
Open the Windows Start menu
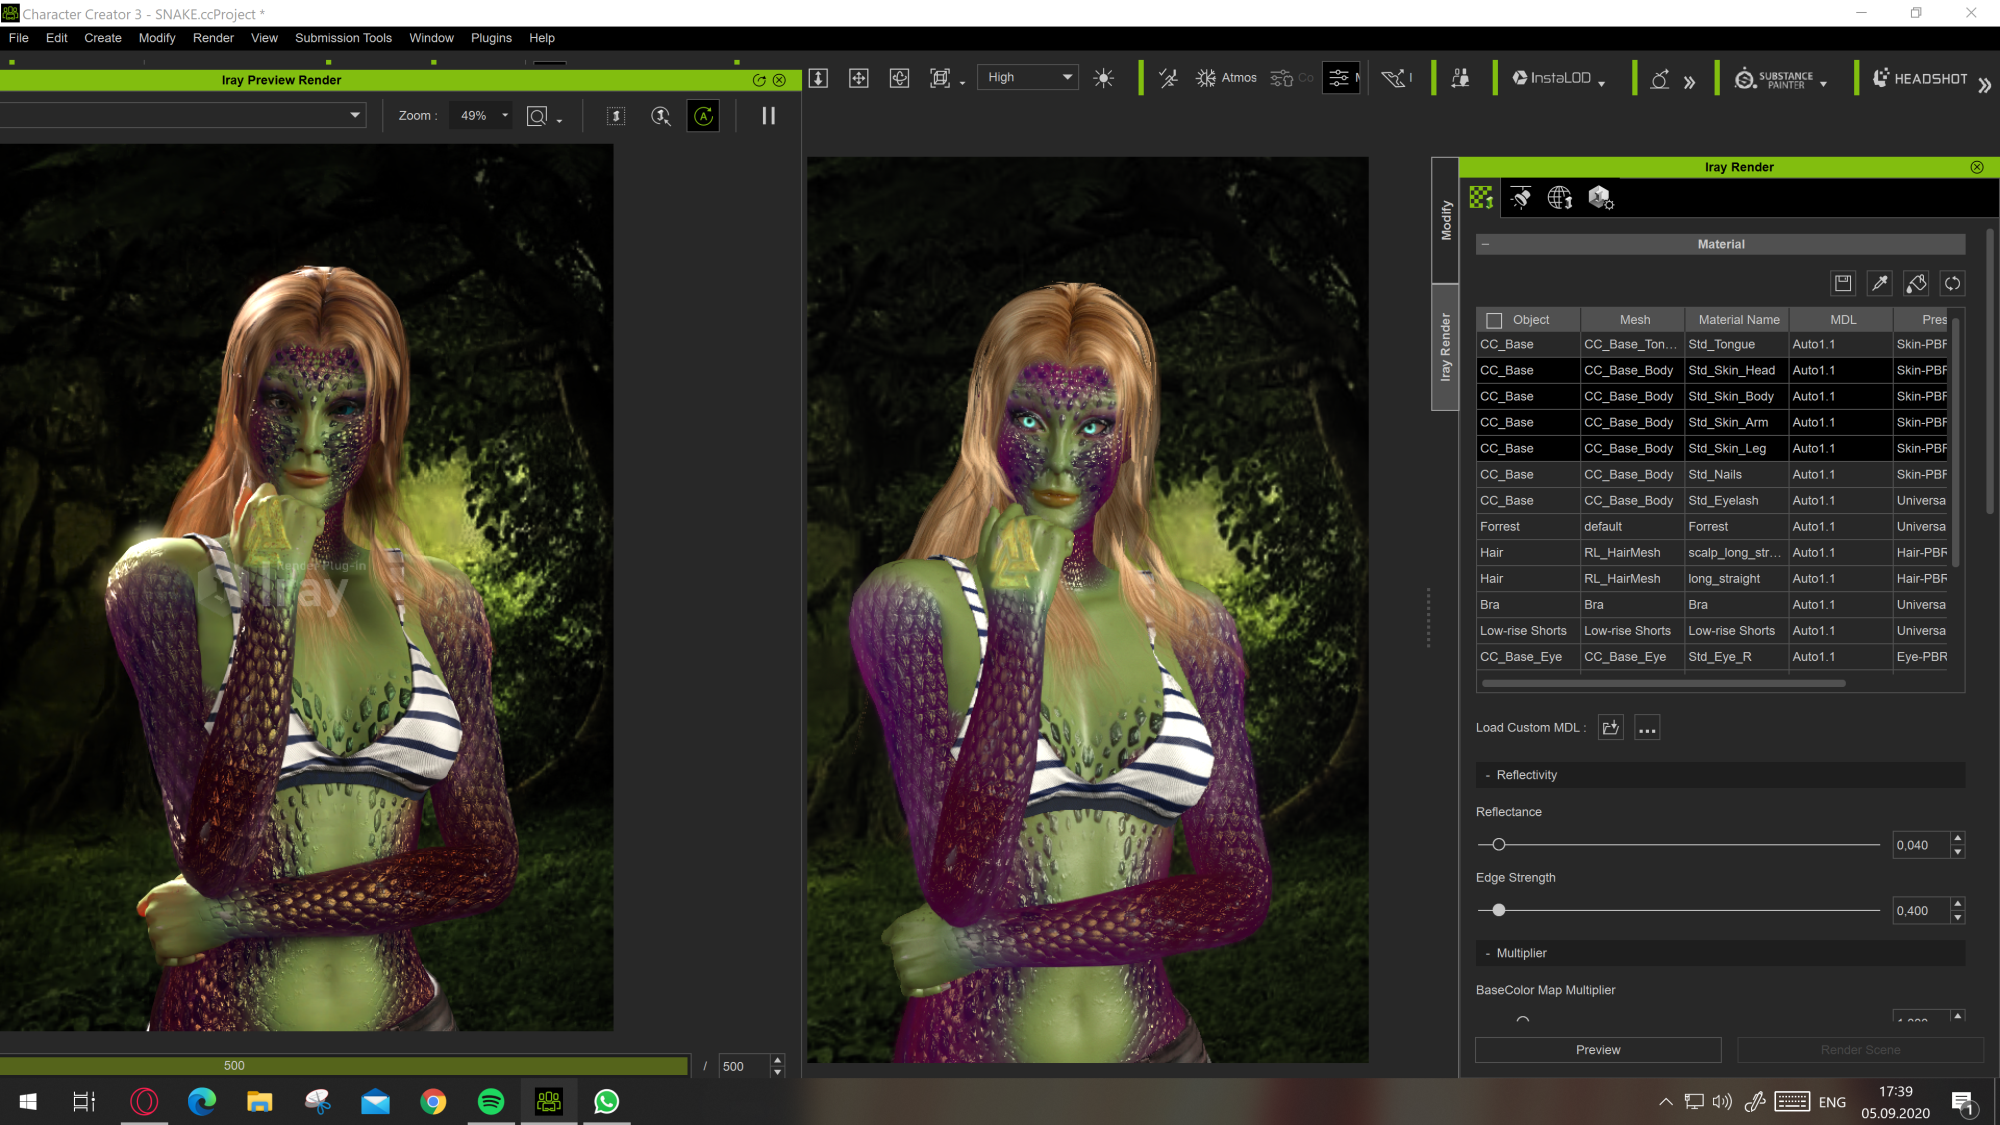(28, 1102)
